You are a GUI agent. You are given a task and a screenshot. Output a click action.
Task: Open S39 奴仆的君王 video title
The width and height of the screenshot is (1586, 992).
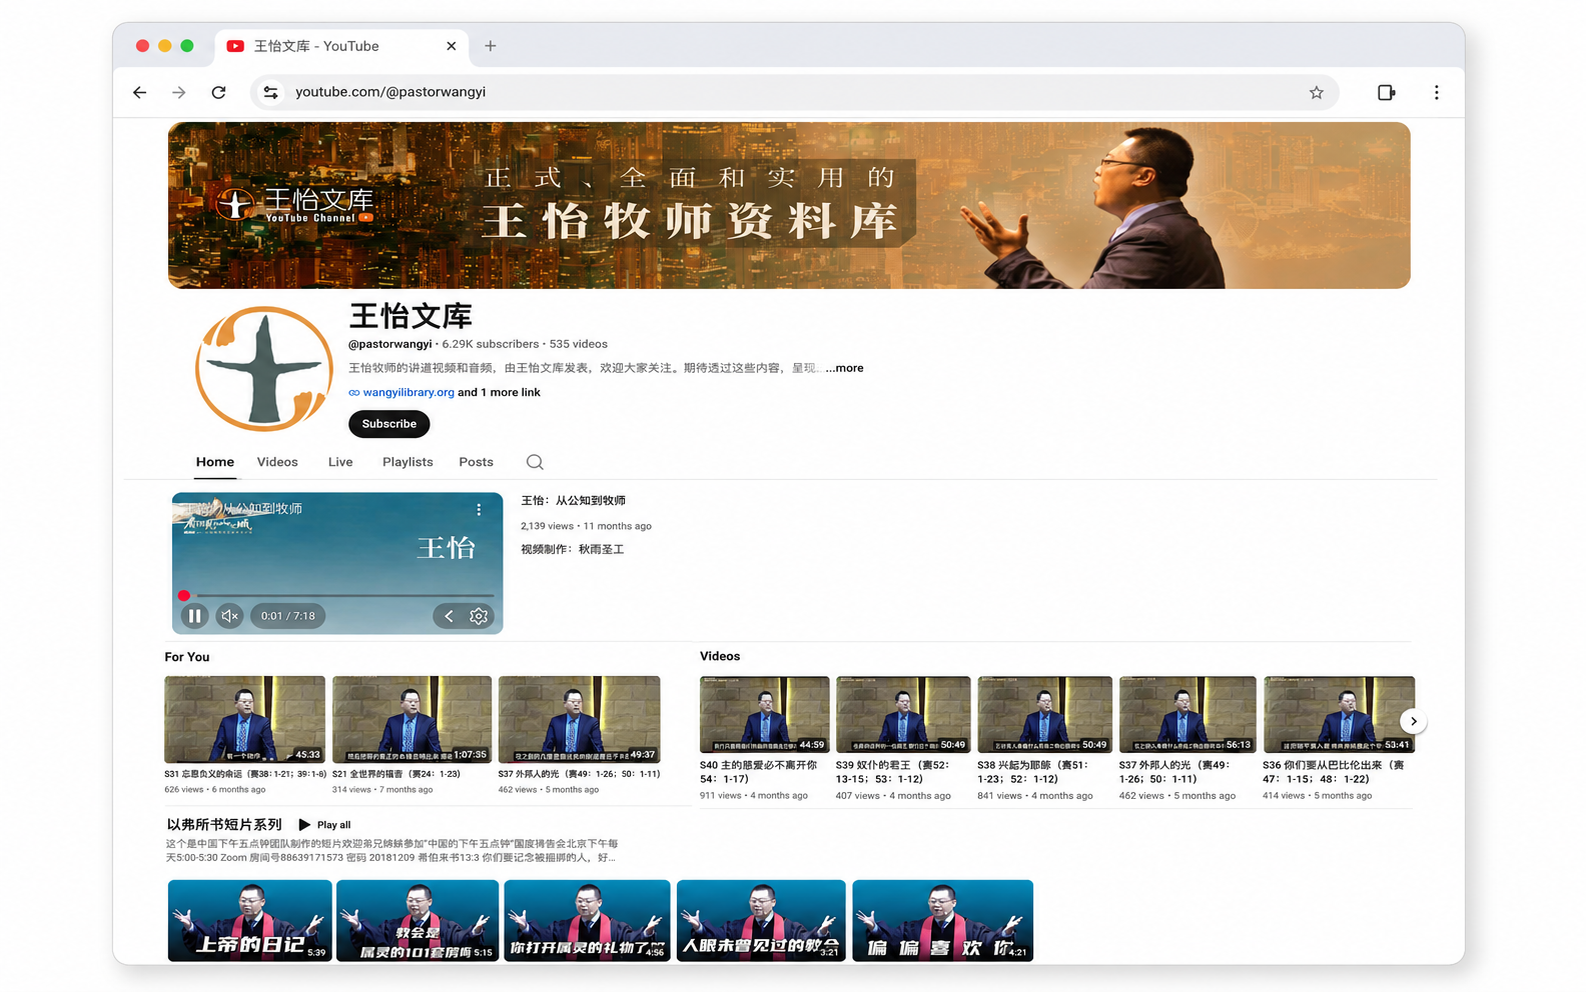click(893, 772)
